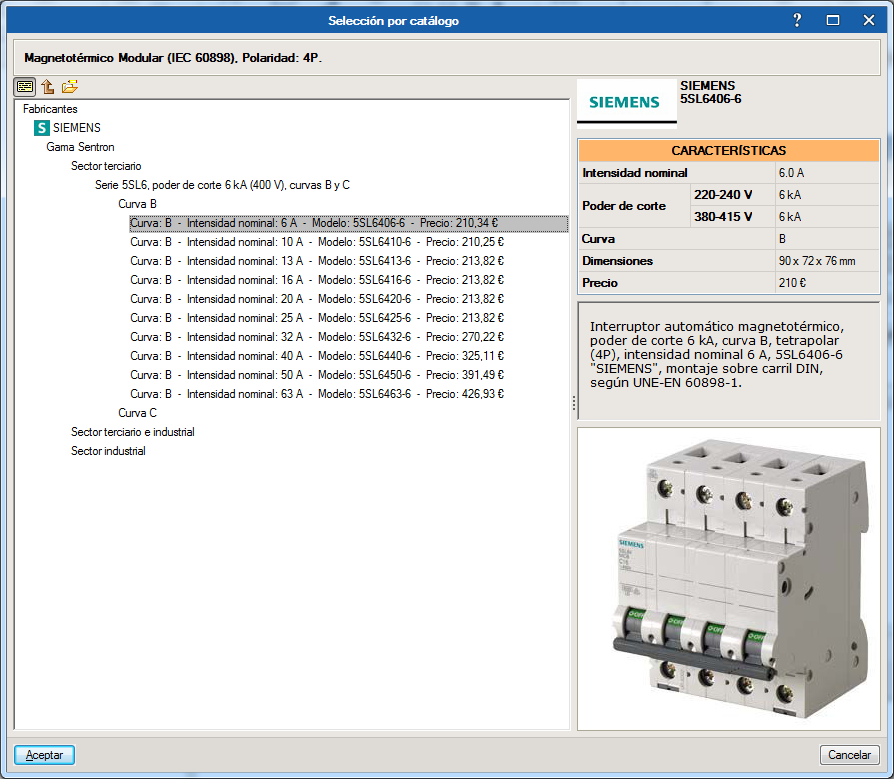
Task: Click the circuit breaker product photo
Action: pos(729,579)
